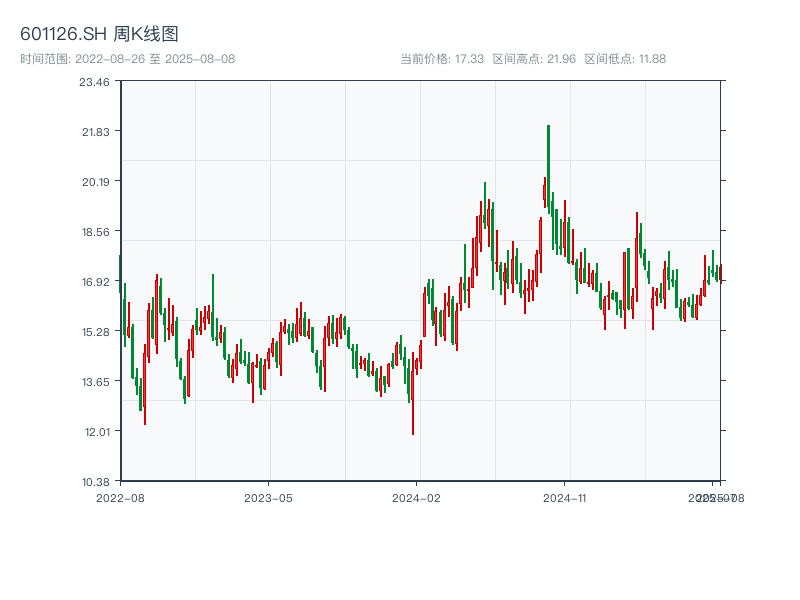Select the 2023-05 date axis label
Image resolution: width=800 pixels, height=600 pixels.
(x=268, y=497)
